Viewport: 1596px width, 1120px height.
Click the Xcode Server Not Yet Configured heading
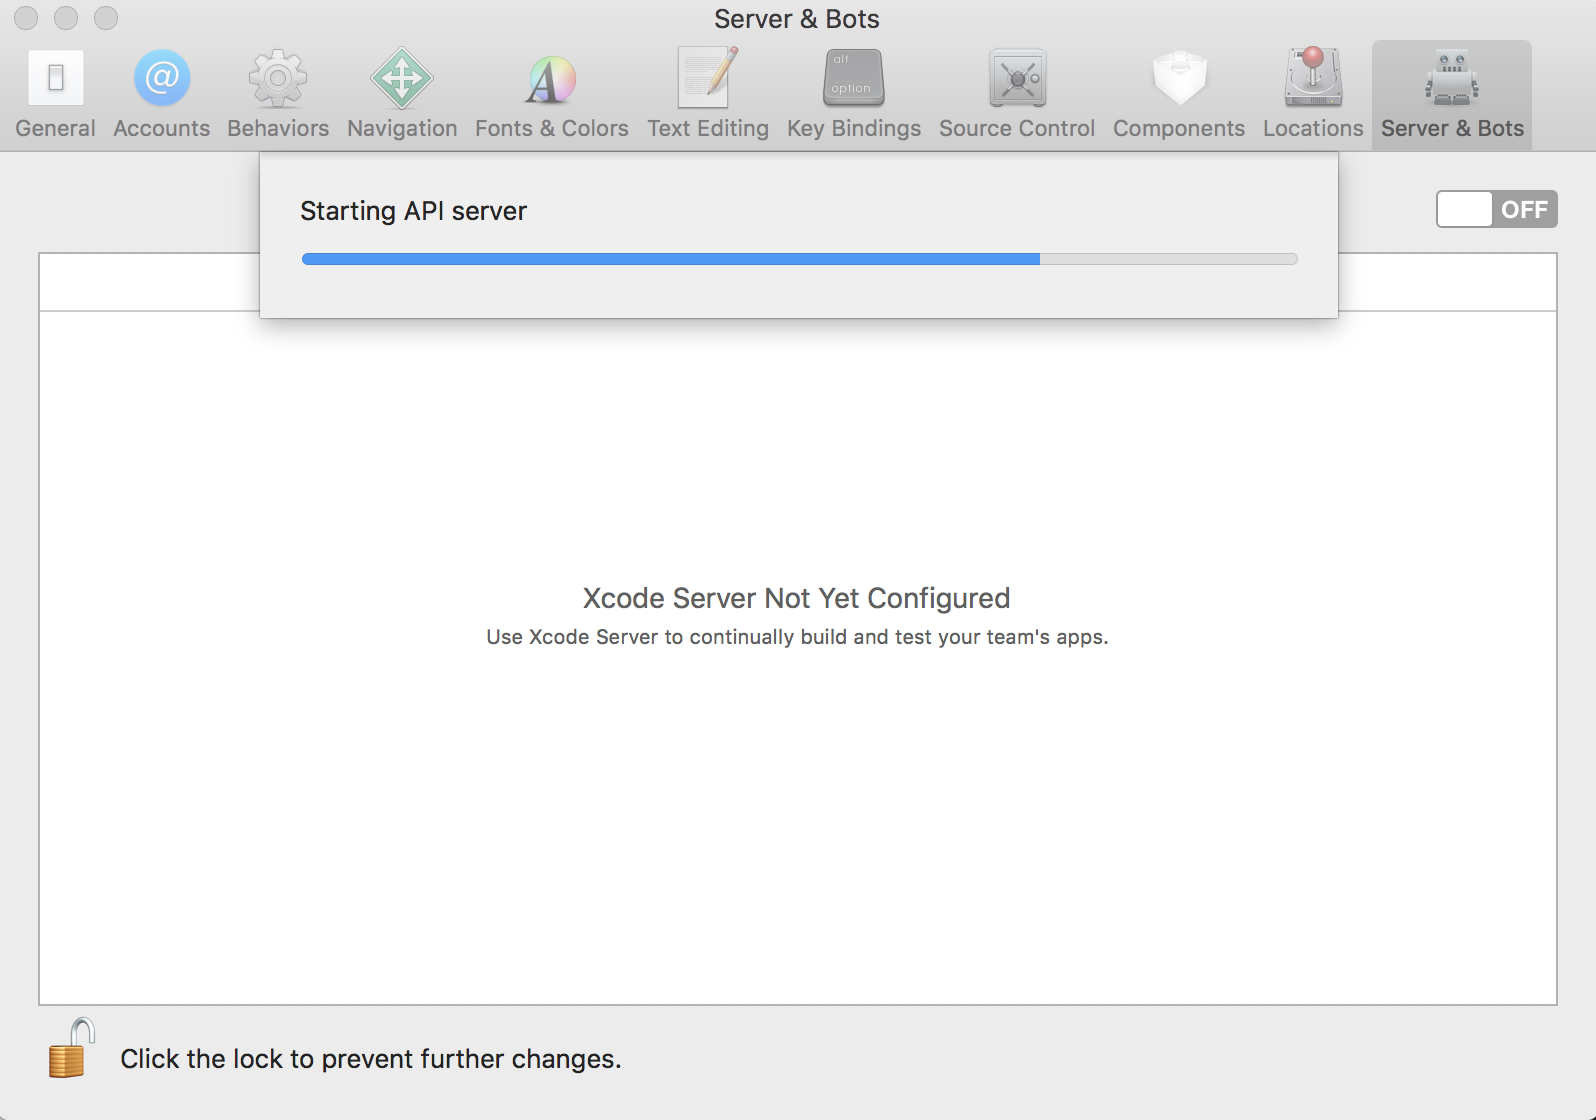click(x=797, y=598)
